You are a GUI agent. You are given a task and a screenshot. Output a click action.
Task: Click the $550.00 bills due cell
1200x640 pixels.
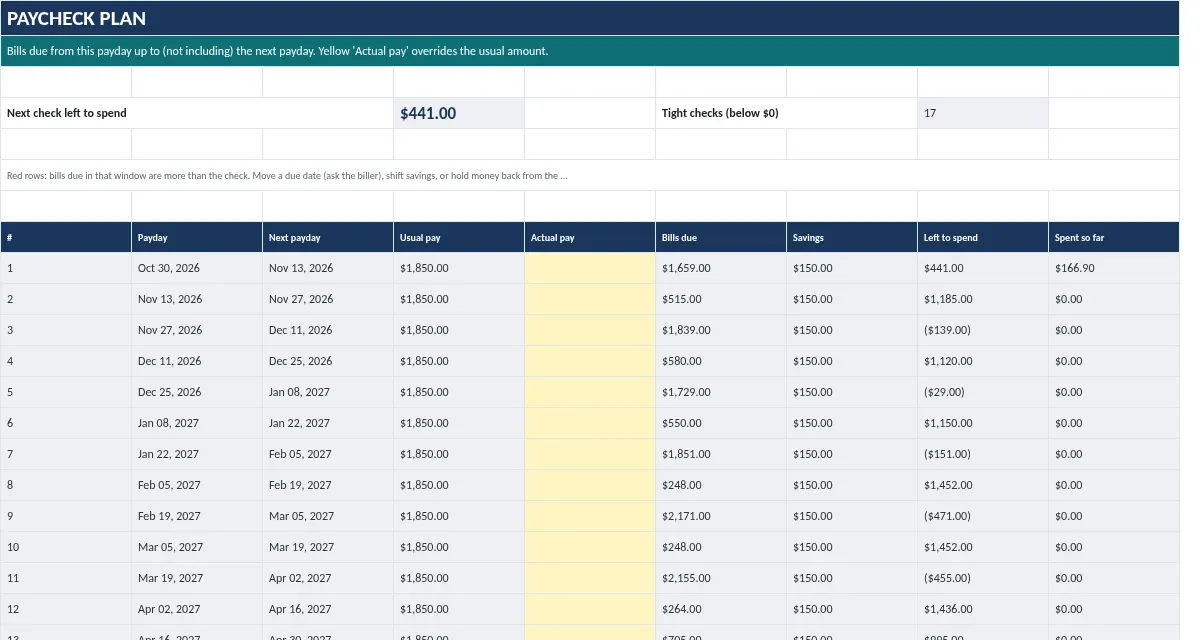(721, 423)
